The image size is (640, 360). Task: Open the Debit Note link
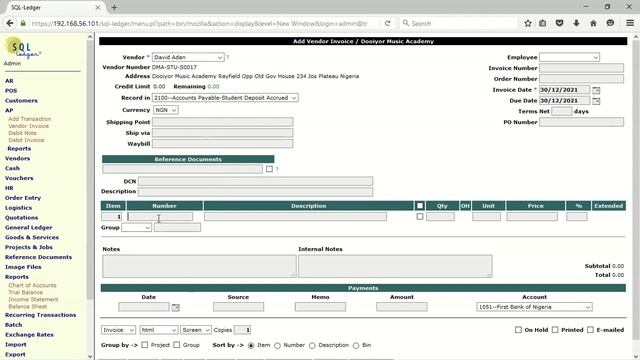coord(22,133)
